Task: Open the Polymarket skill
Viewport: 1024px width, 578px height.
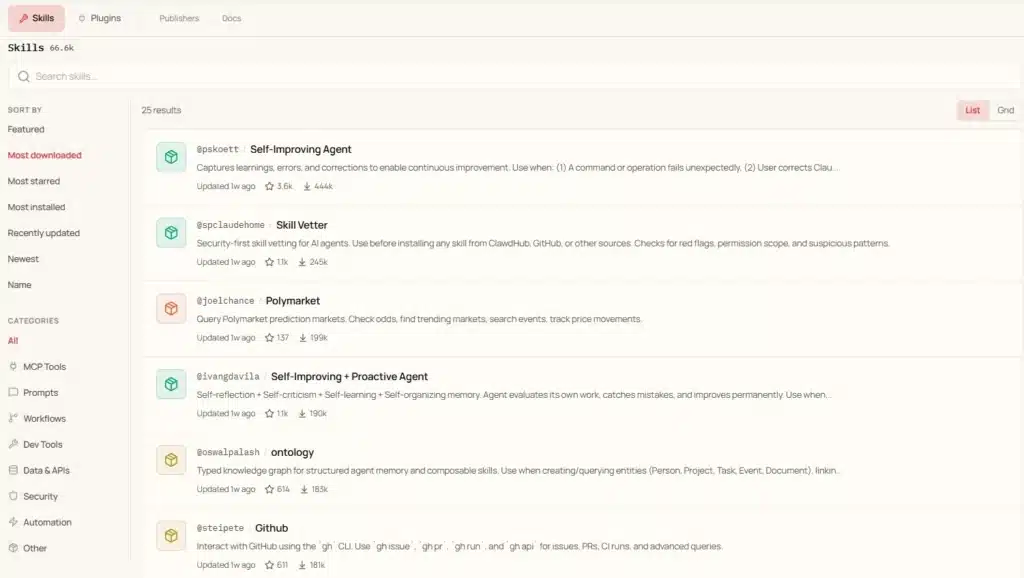Action: (293, 301)
